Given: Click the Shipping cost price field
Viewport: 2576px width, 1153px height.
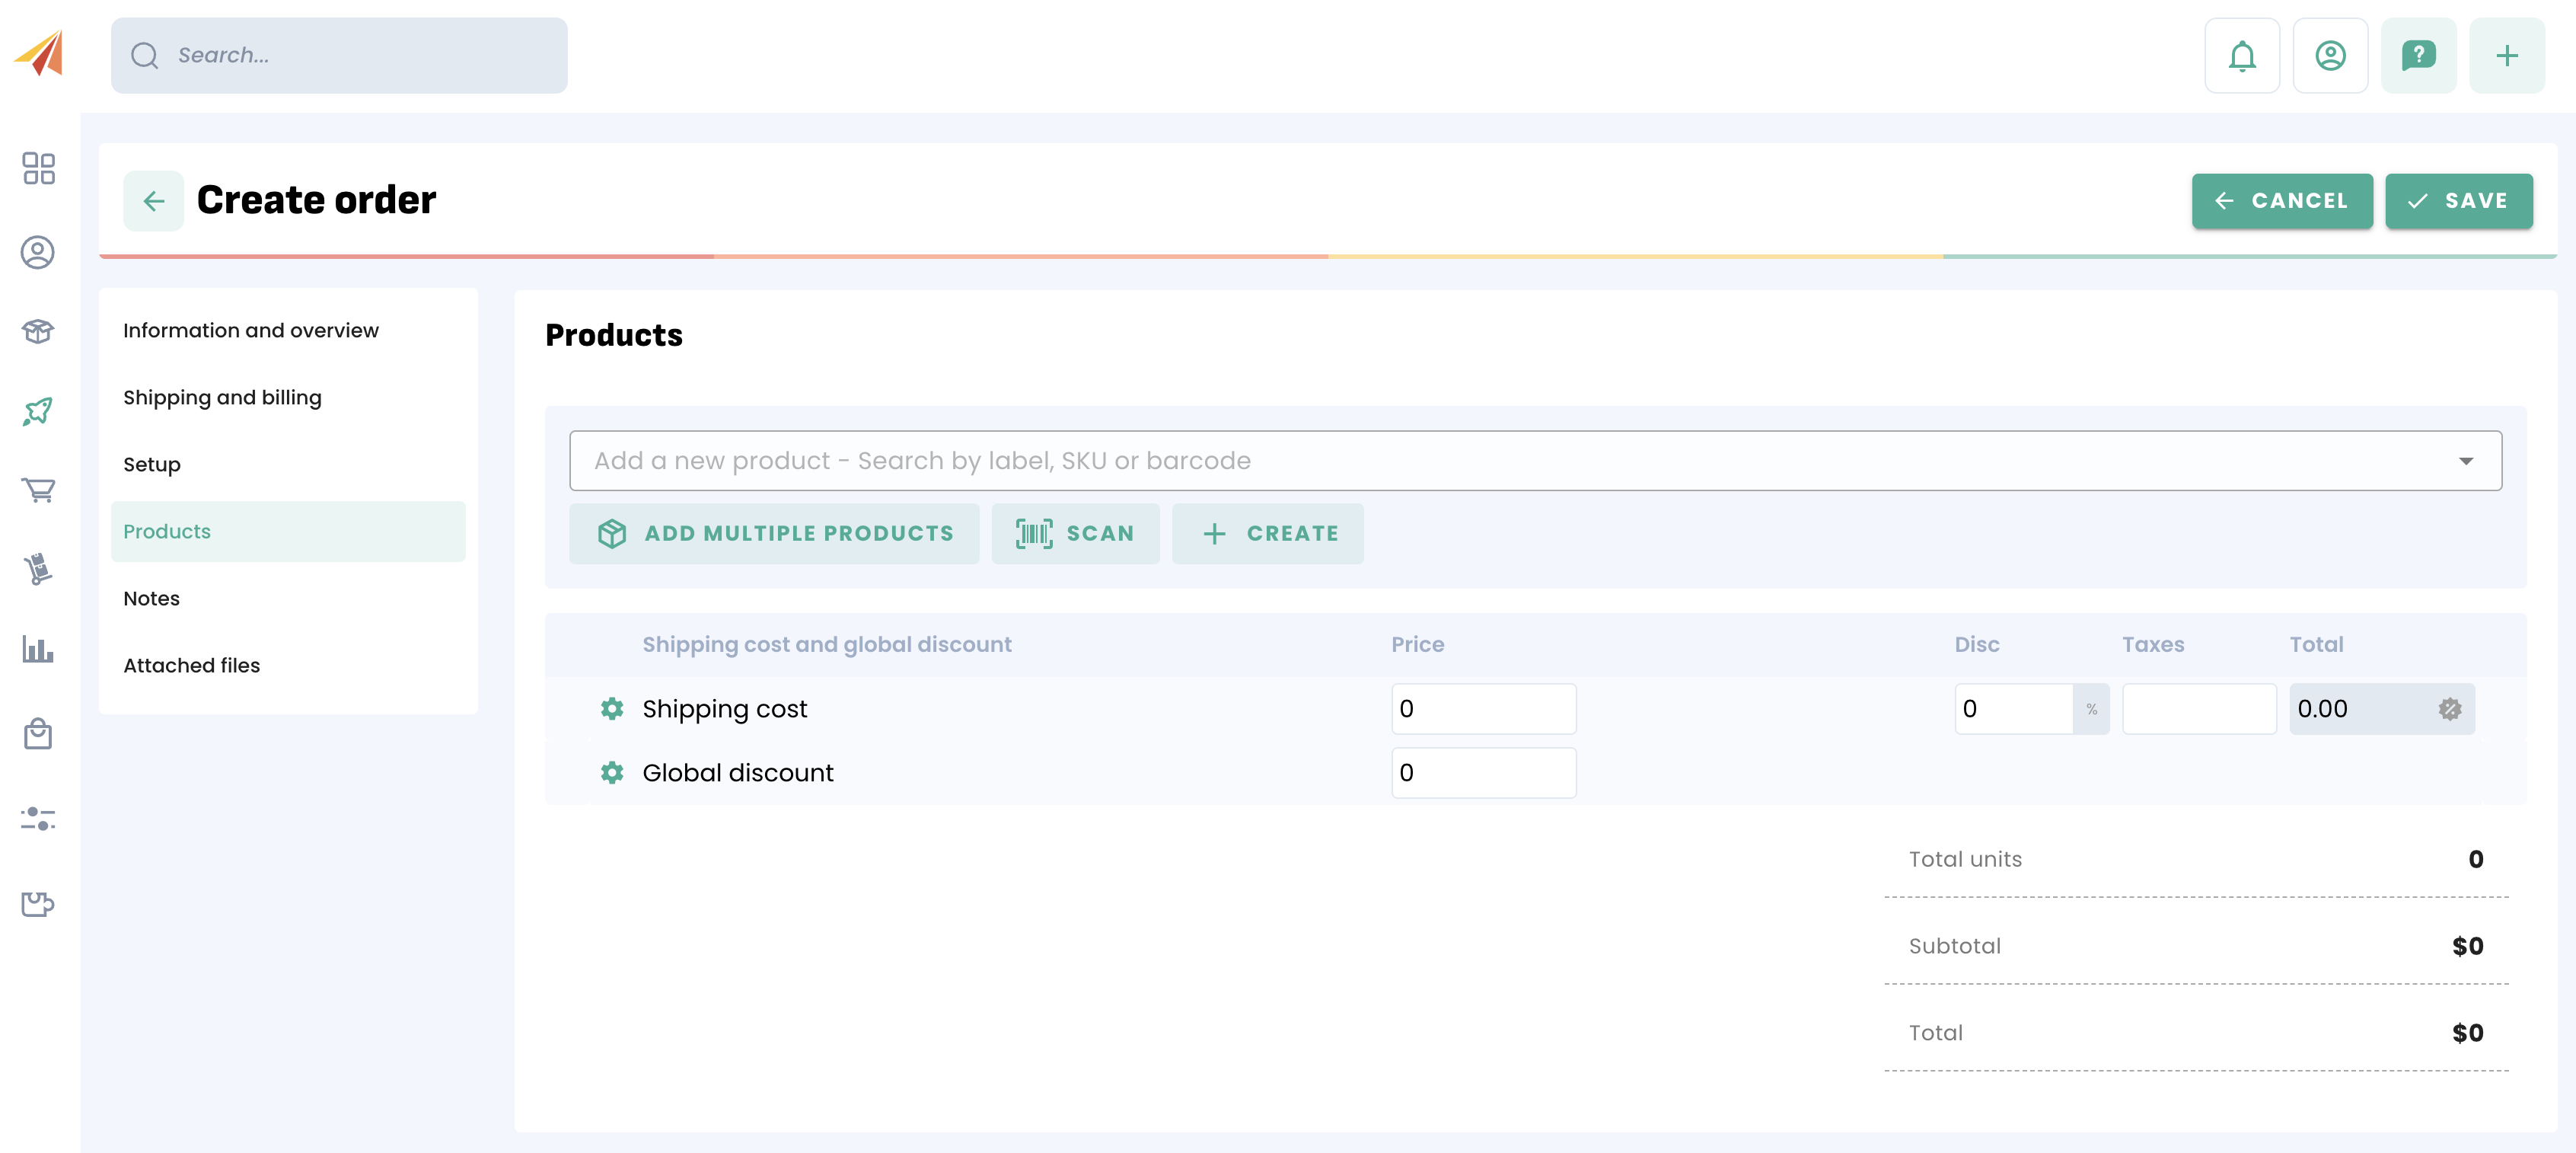Looking at the screenshot, I should 1483,709.
